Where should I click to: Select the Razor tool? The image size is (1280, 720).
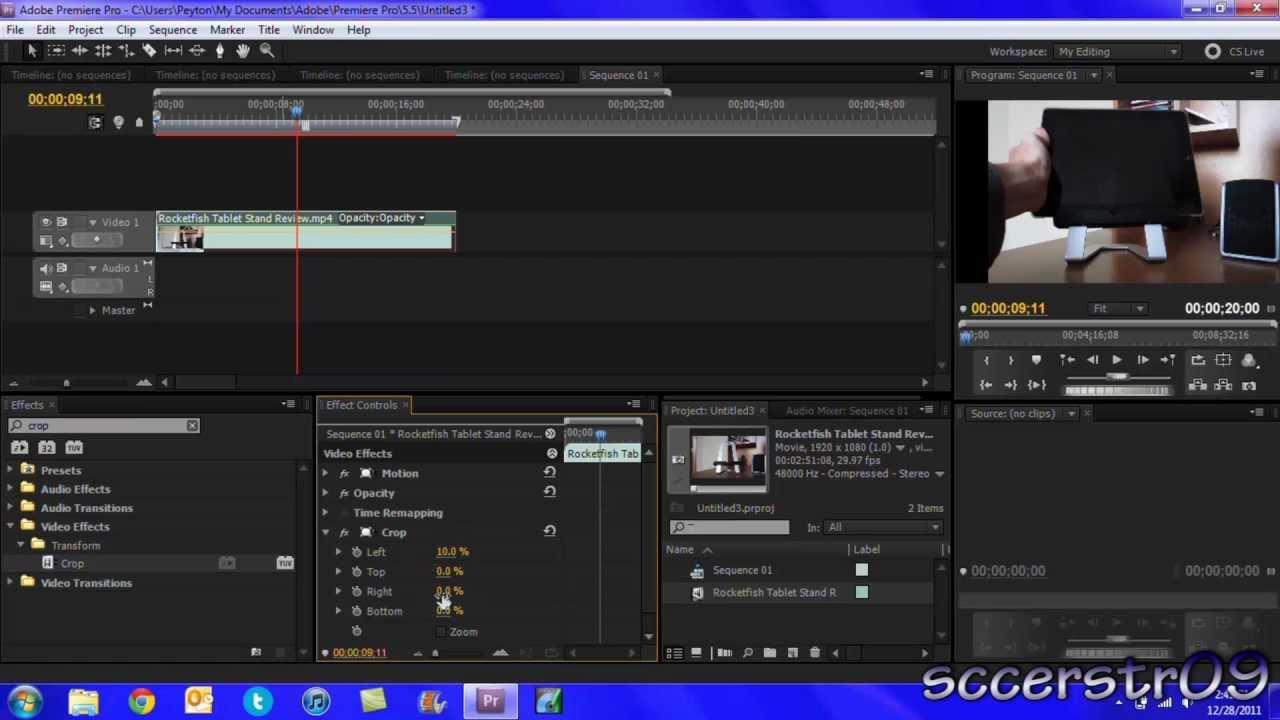click(149, 50)
